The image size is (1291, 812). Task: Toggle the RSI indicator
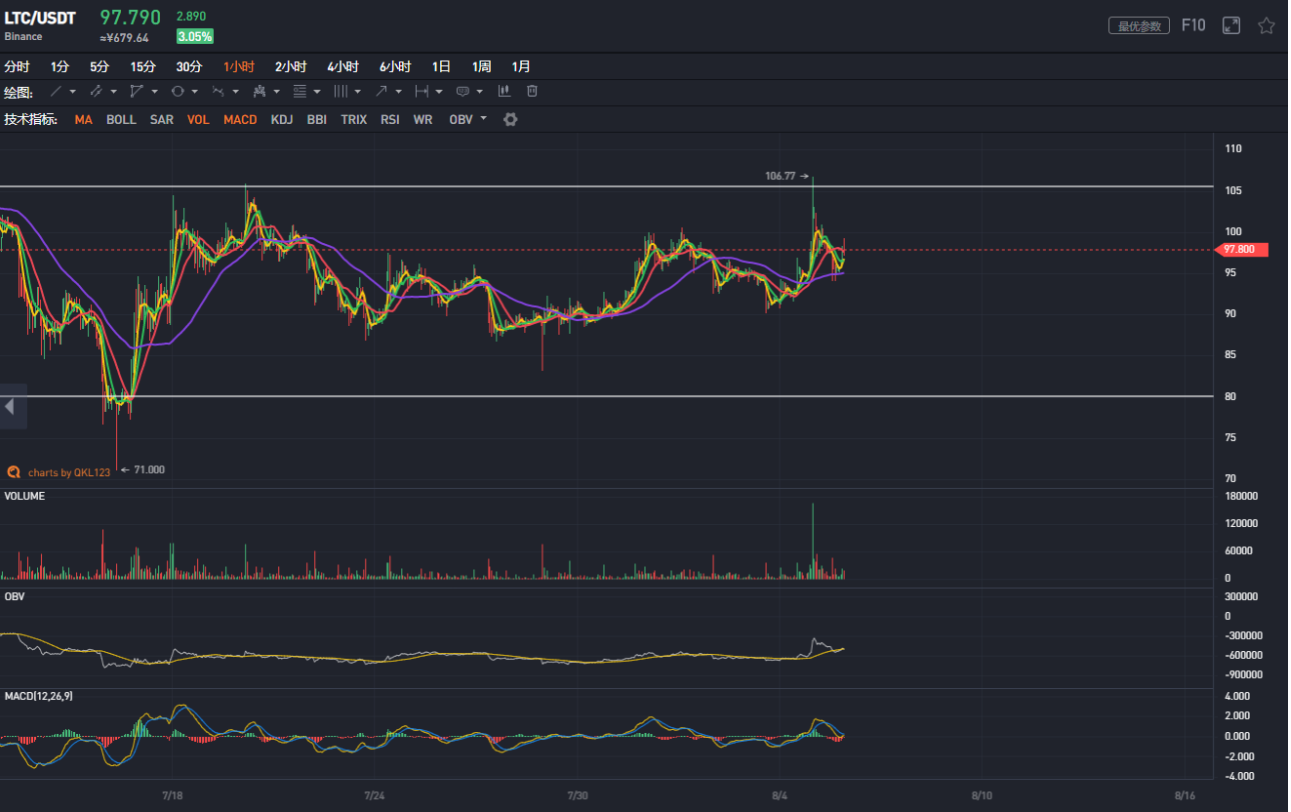[390, 119]
